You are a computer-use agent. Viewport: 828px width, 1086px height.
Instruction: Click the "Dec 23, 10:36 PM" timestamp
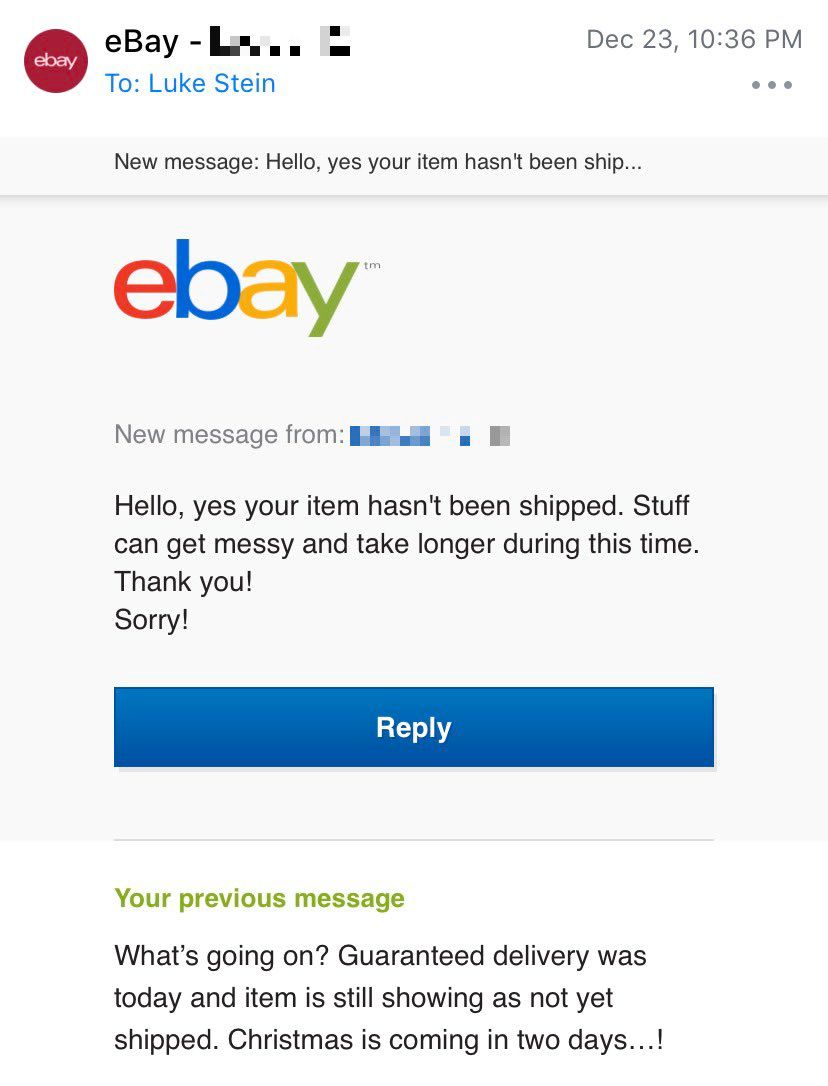pos(694,39)
